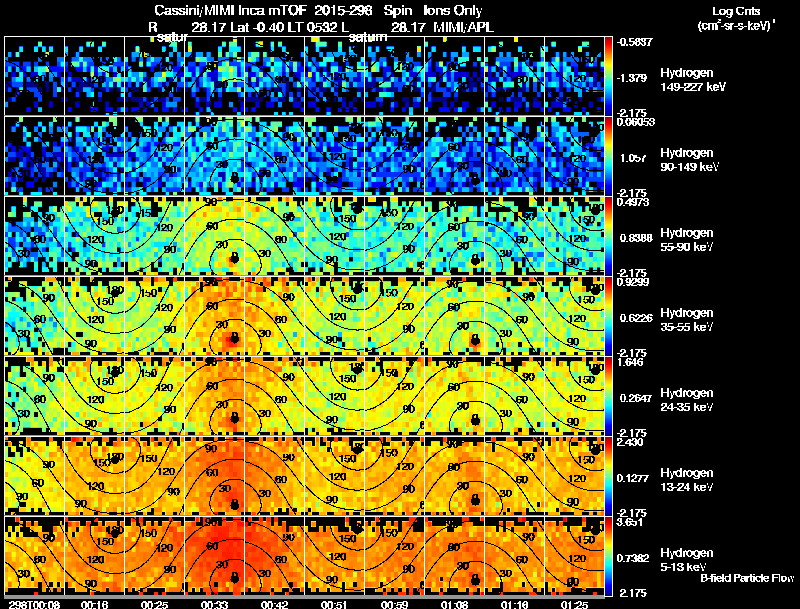Viewport: 800px width, 609px height.
Task: Click the '00:25' time axis label
Action: [155, 604]
